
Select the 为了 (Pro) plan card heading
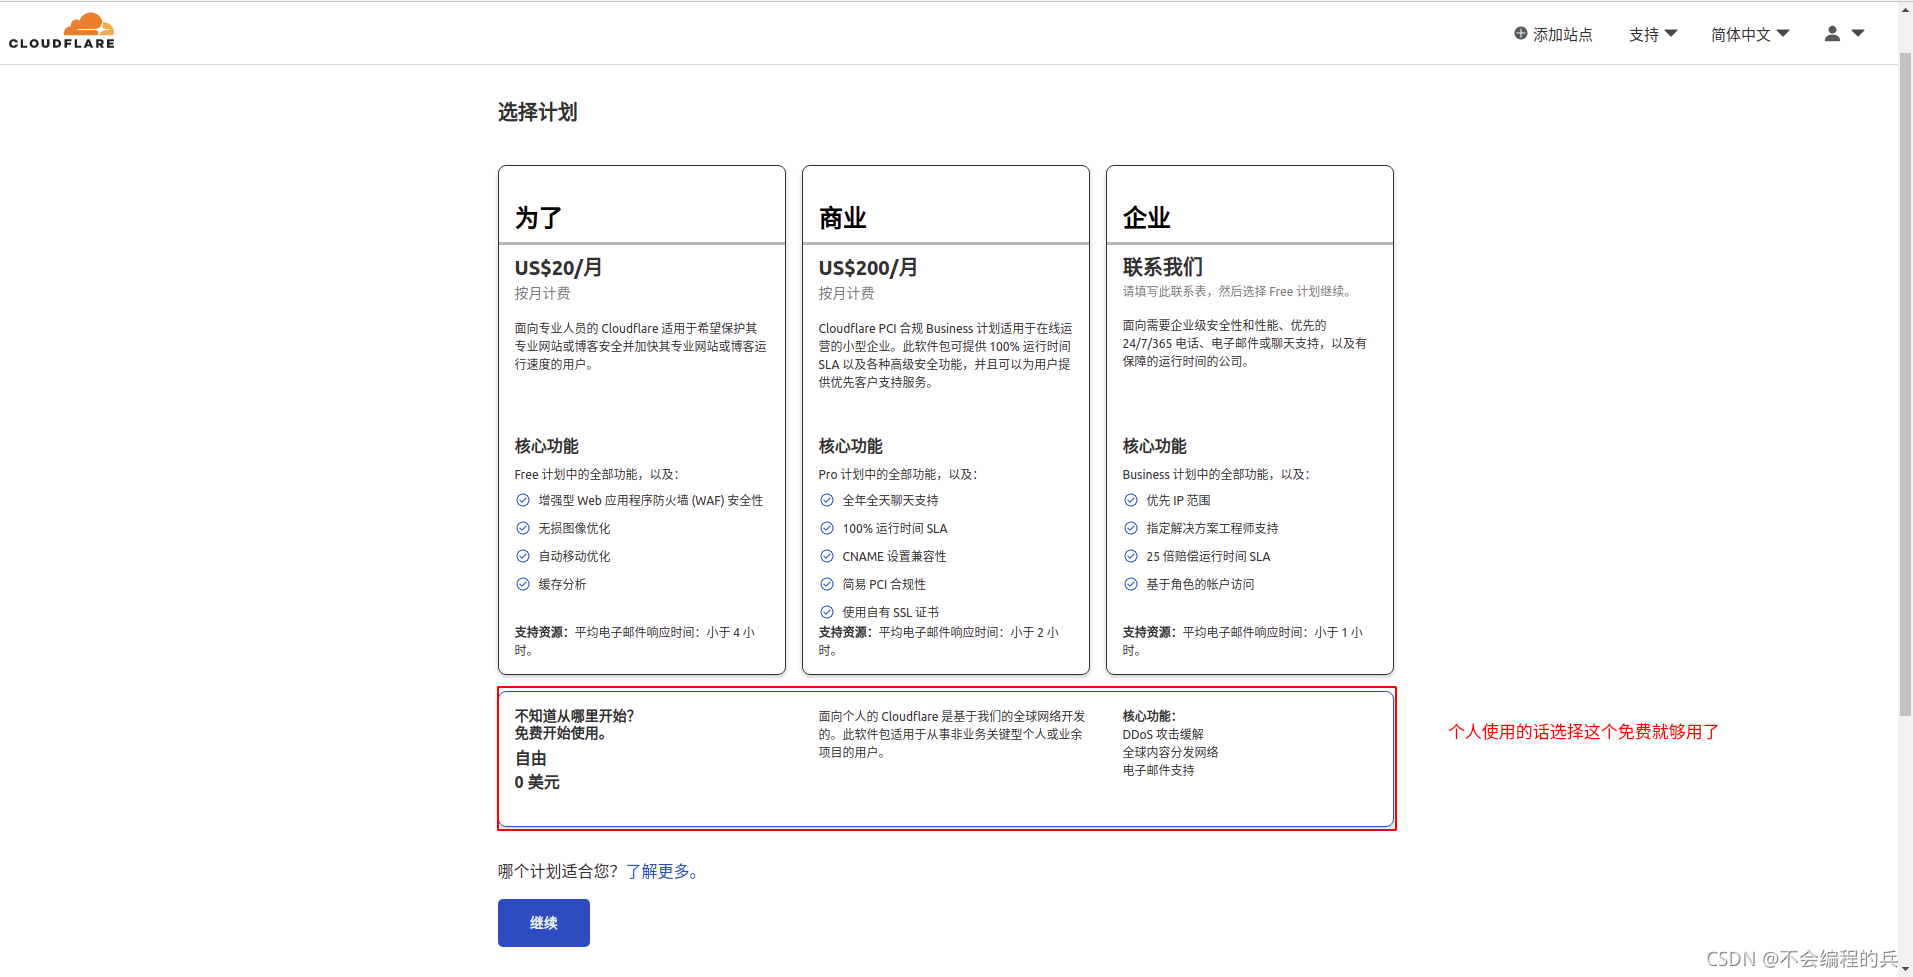click(538, 217)
